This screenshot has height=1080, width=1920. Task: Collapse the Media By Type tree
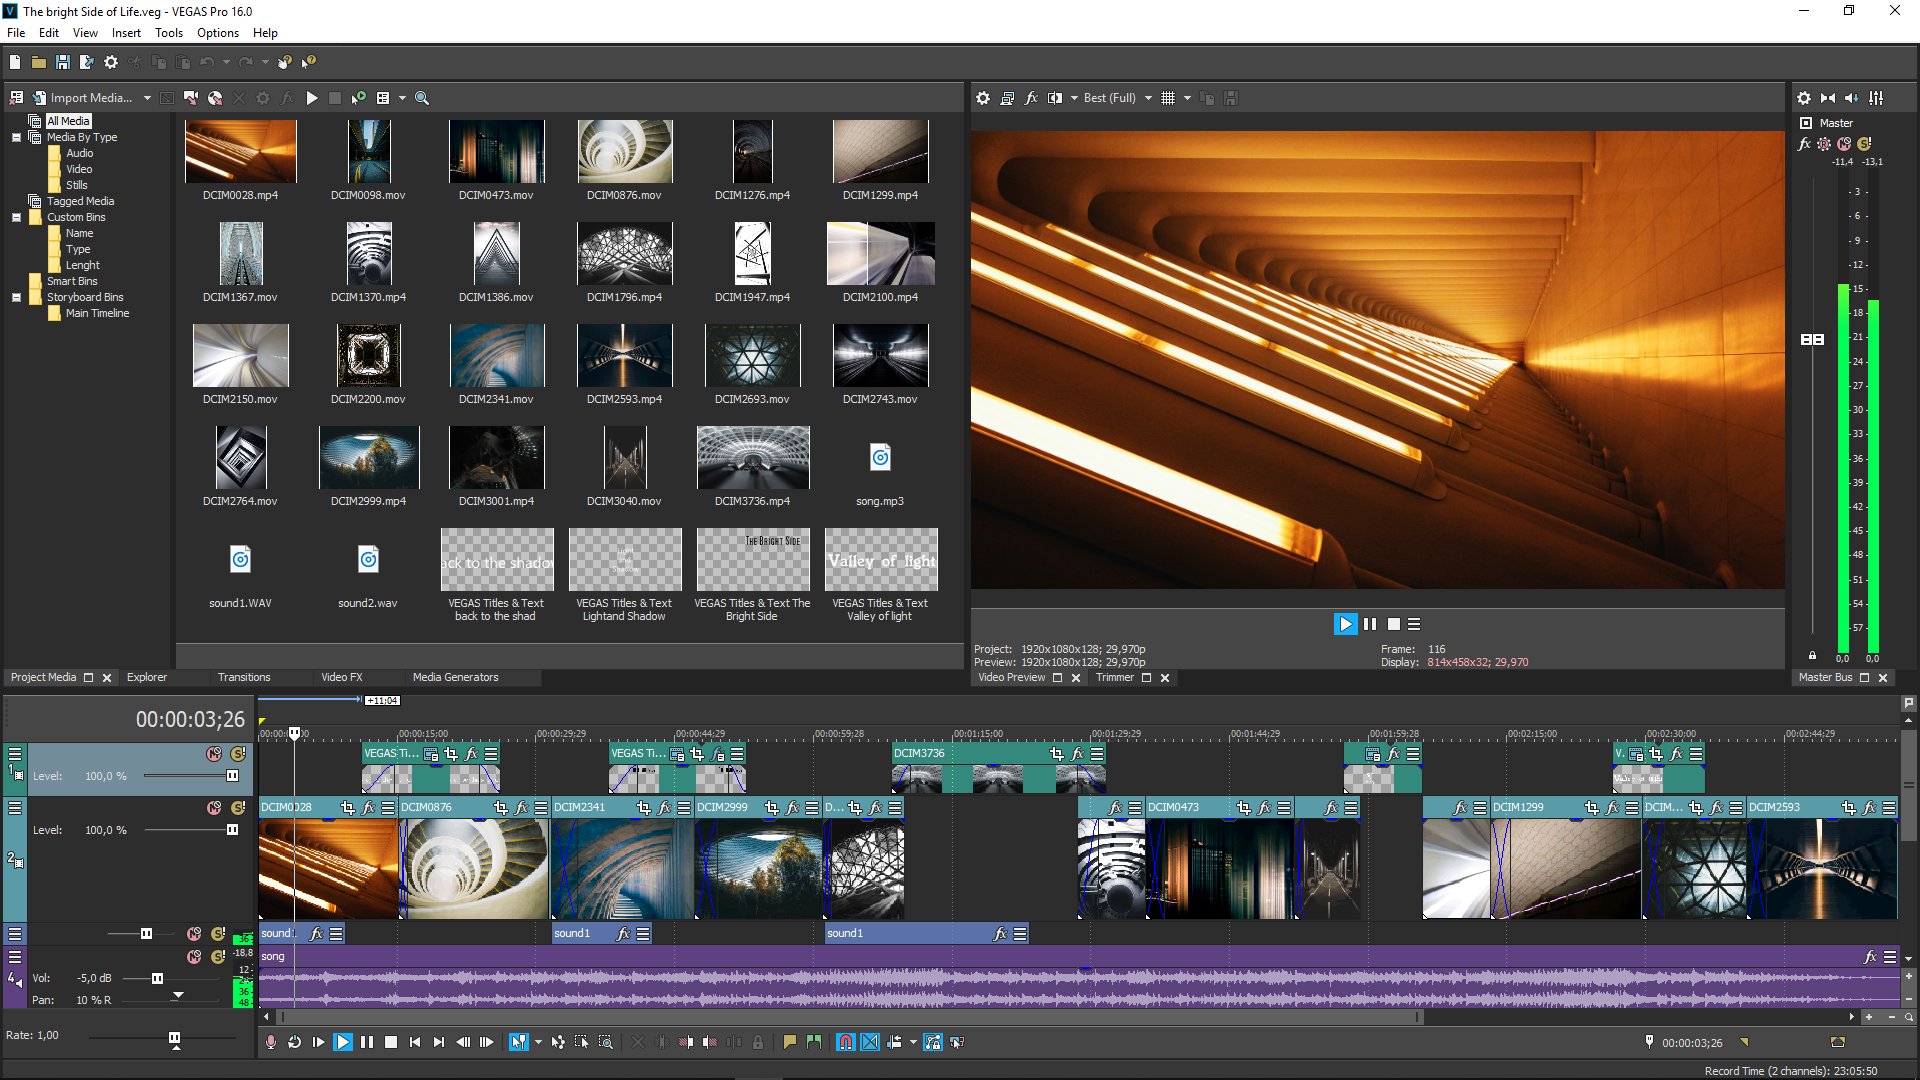16,137
